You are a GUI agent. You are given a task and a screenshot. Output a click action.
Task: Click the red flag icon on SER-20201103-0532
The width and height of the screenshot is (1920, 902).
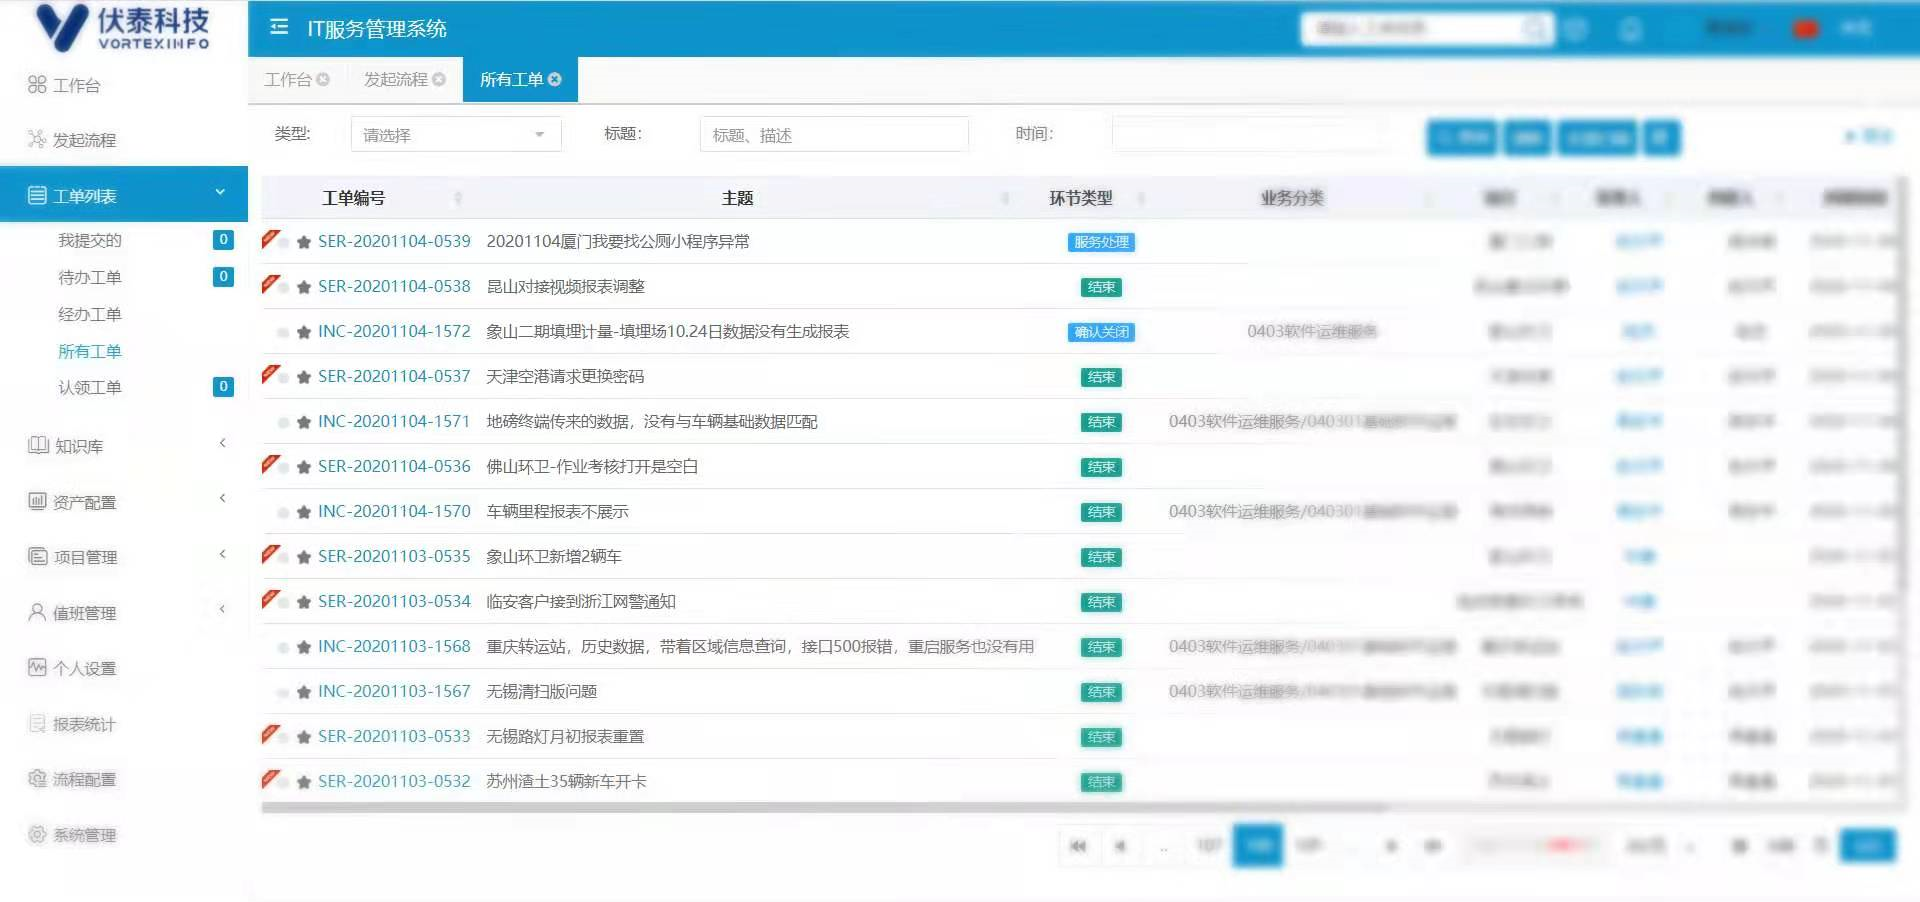pos(270,779)
